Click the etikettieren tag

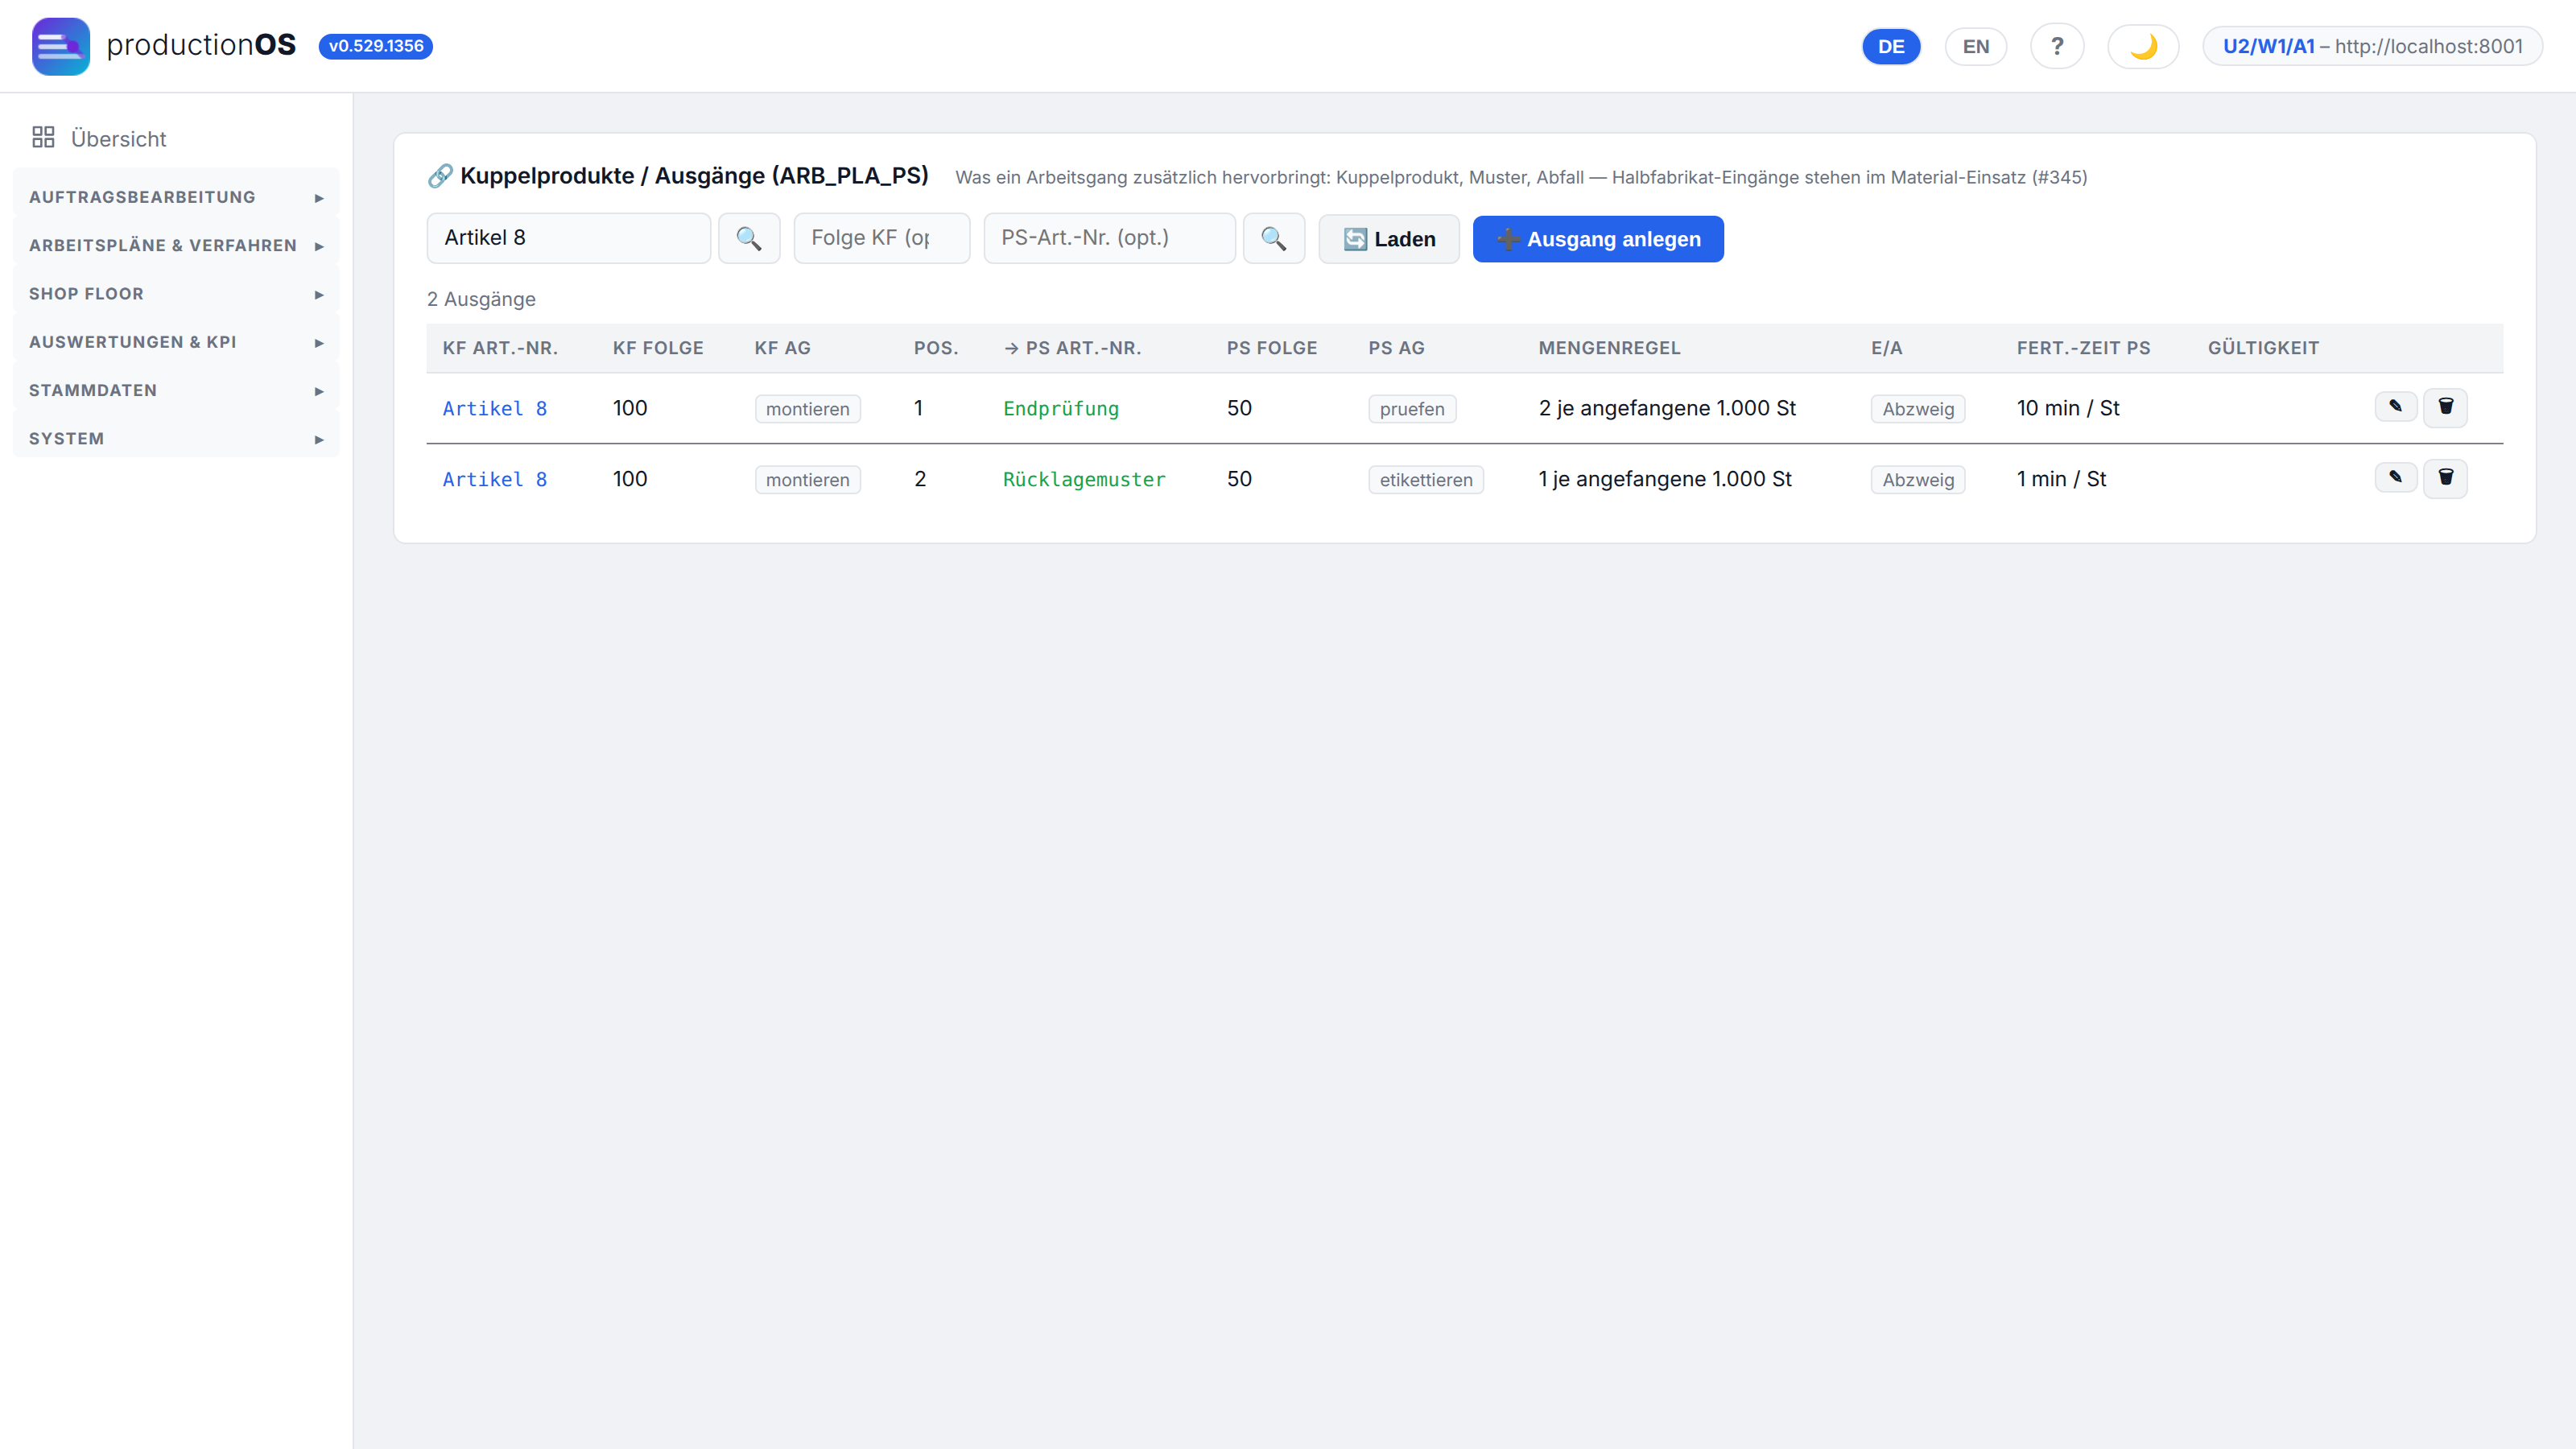click(x=1426, y=480)
